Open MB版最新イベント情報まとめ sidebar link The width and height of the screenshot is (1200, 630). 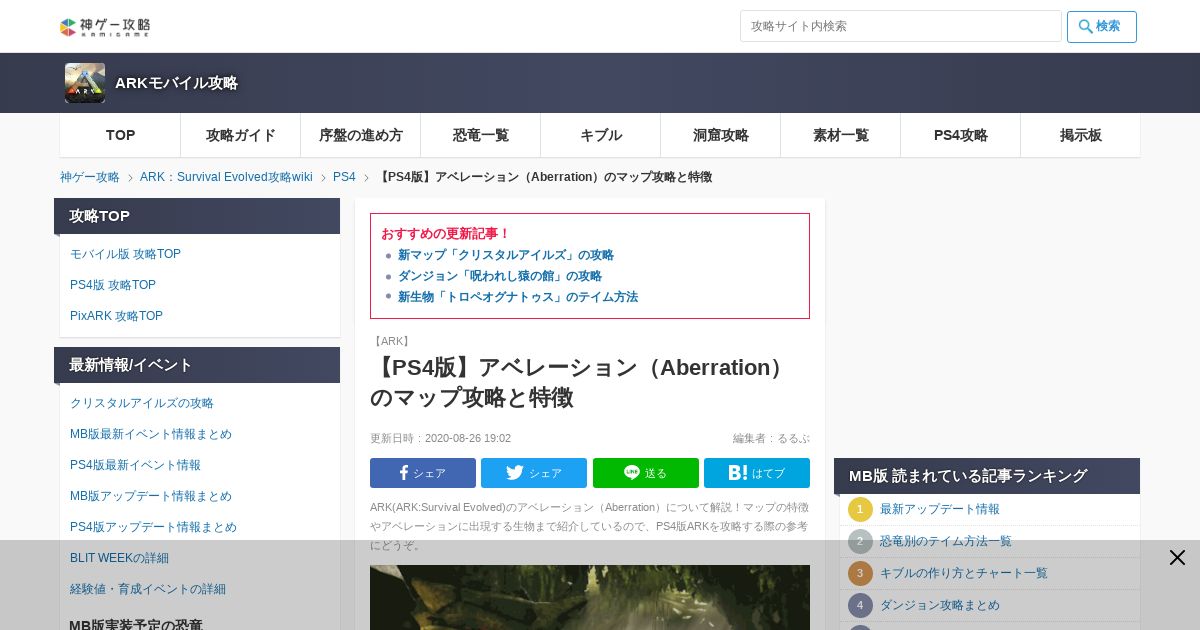point(151,434)
